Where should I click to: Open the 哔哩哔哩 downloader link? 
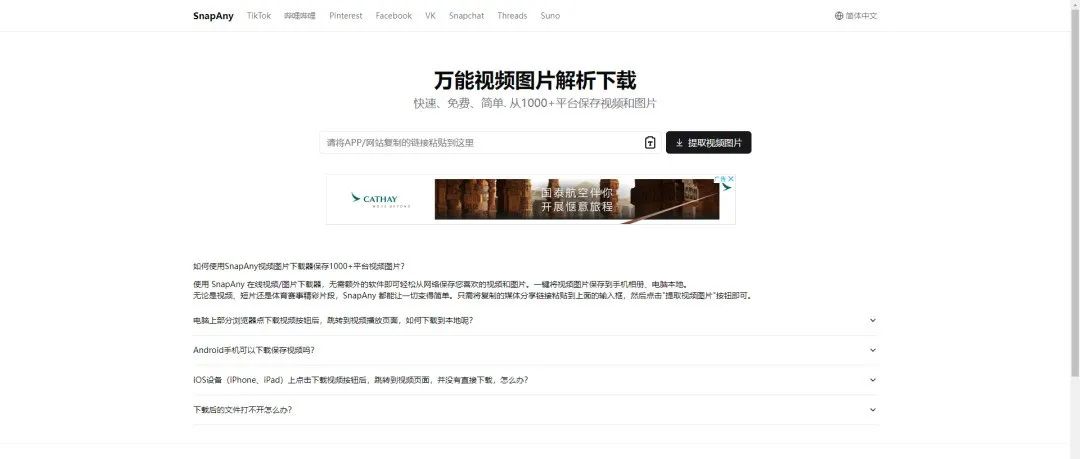point(300,16)
